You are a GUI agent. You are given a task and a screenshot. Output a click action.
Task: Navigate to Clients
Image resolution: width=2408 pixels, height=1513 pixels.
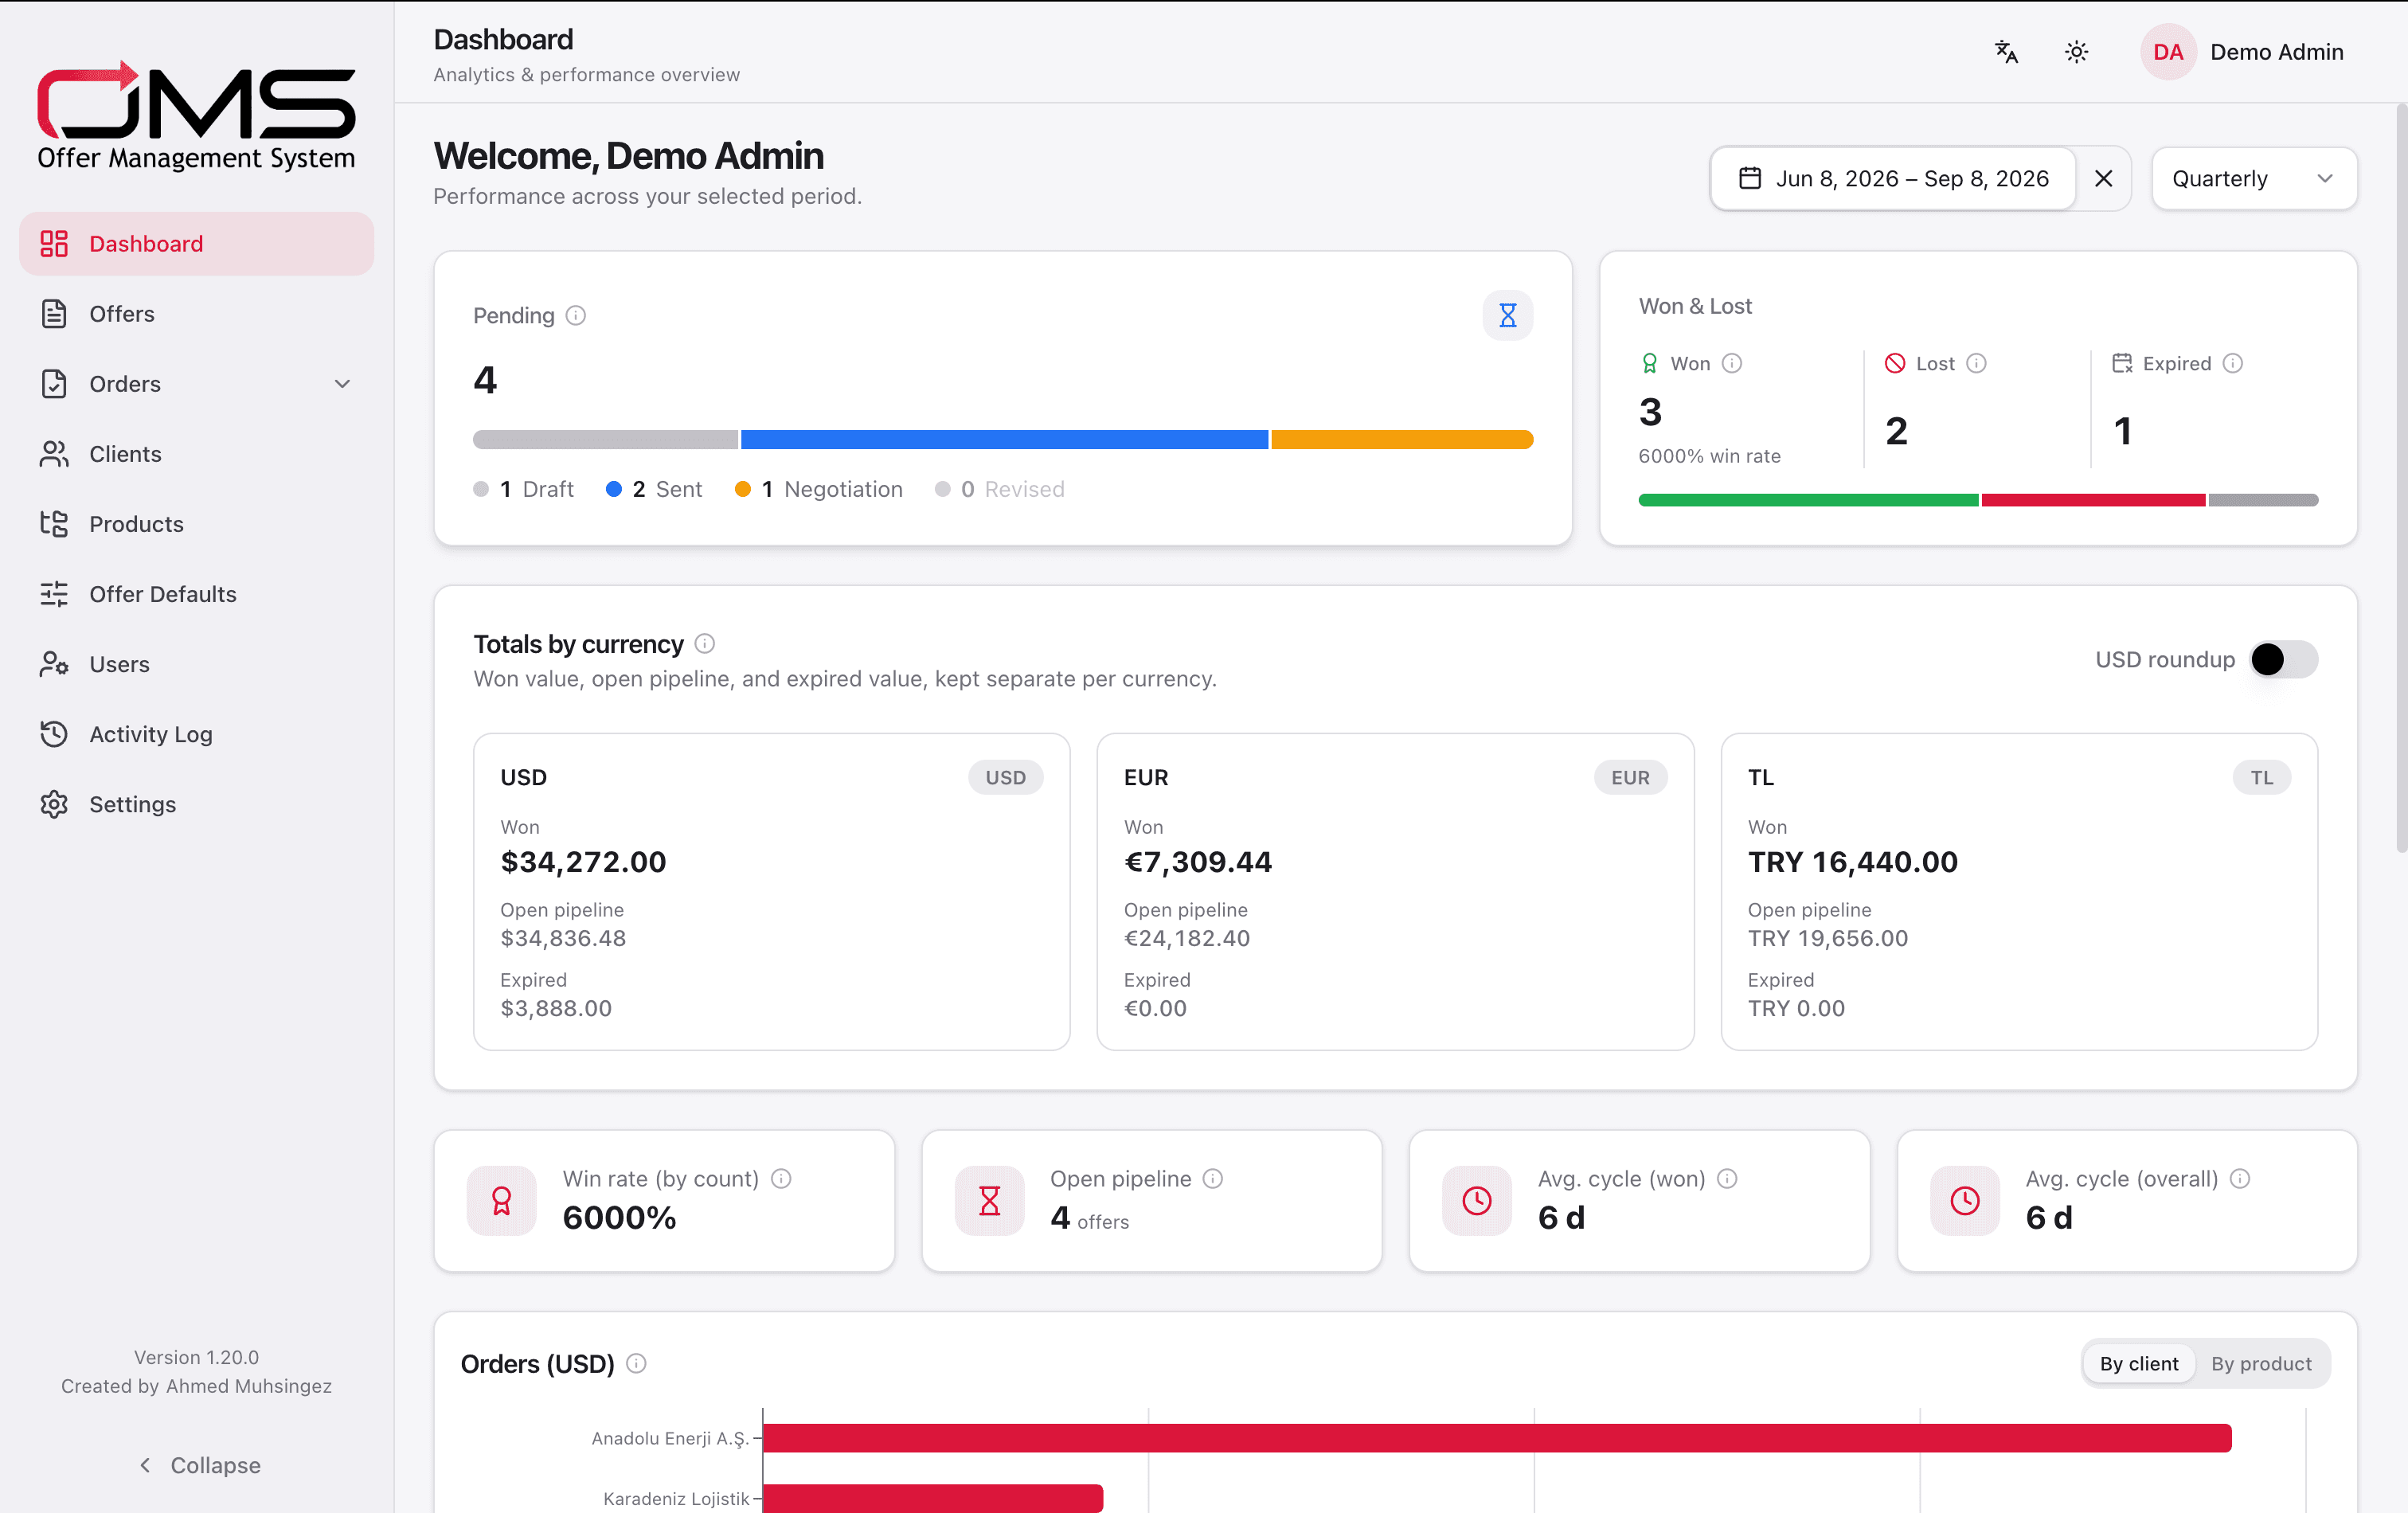click(x=196, y=454)
